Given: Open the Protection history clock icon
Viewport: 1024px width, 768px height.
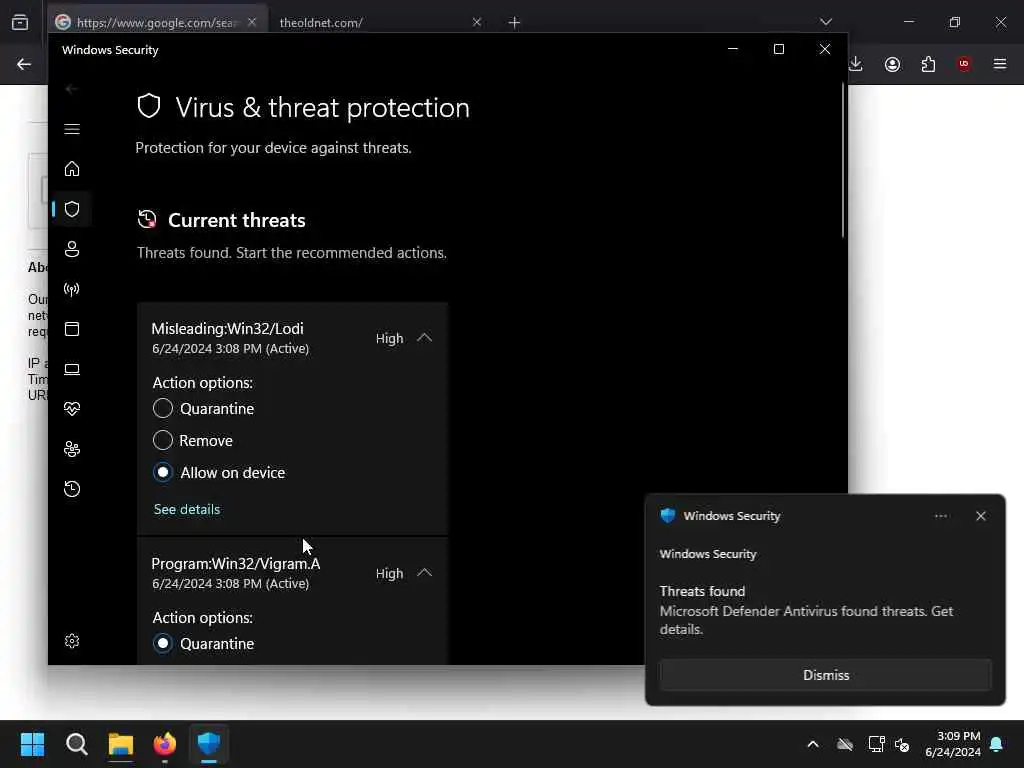Looking at the screenshot, I should pyautogui.click(x=72, y=488).
